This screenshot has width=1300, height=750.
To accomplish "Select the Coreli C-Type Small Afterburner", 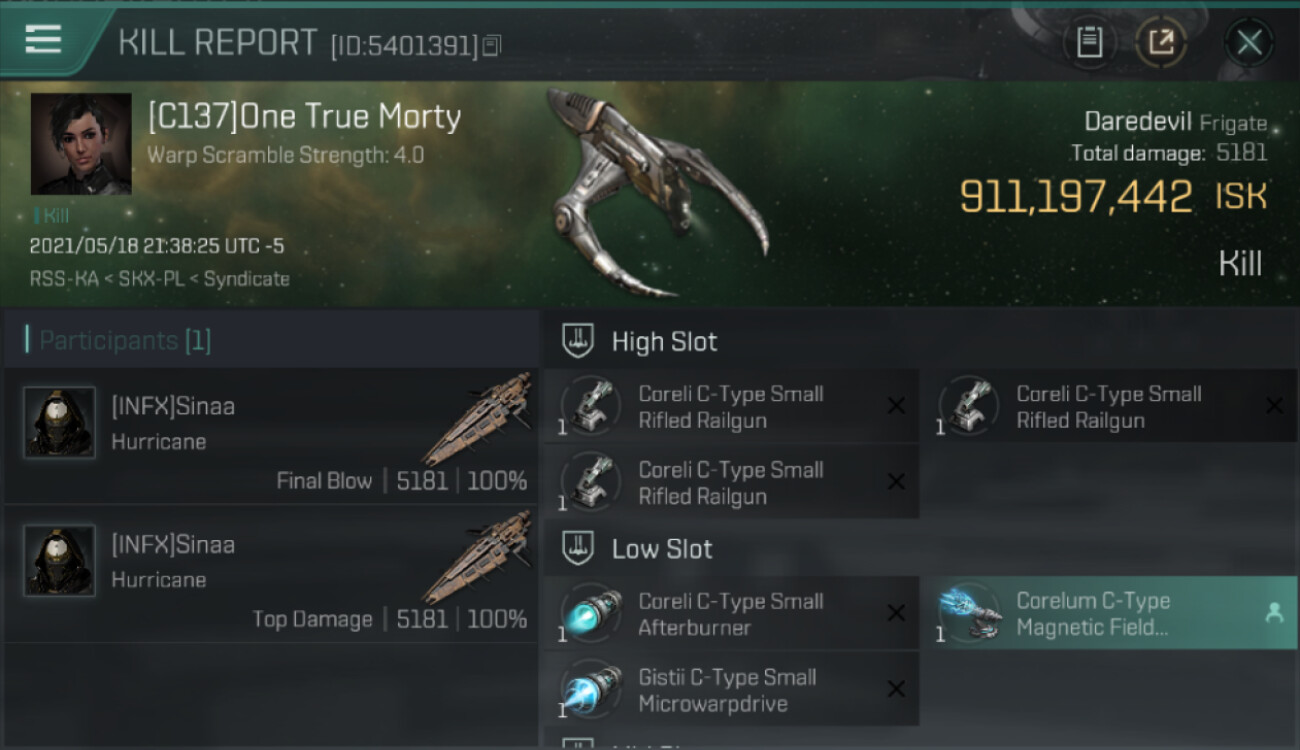I will coord(732,614).
